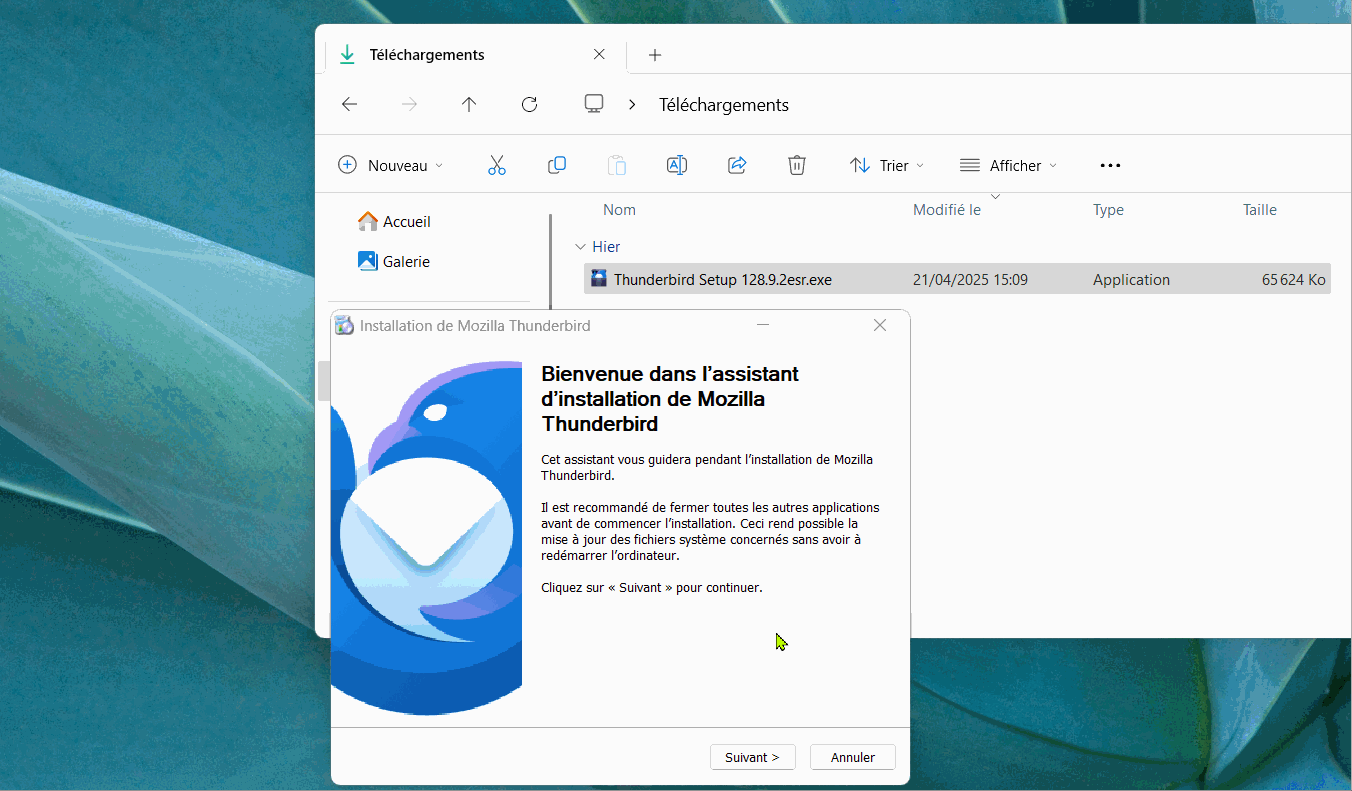Click the computer icon in address bar
The image size is (1352, 791).
(594, 104)
